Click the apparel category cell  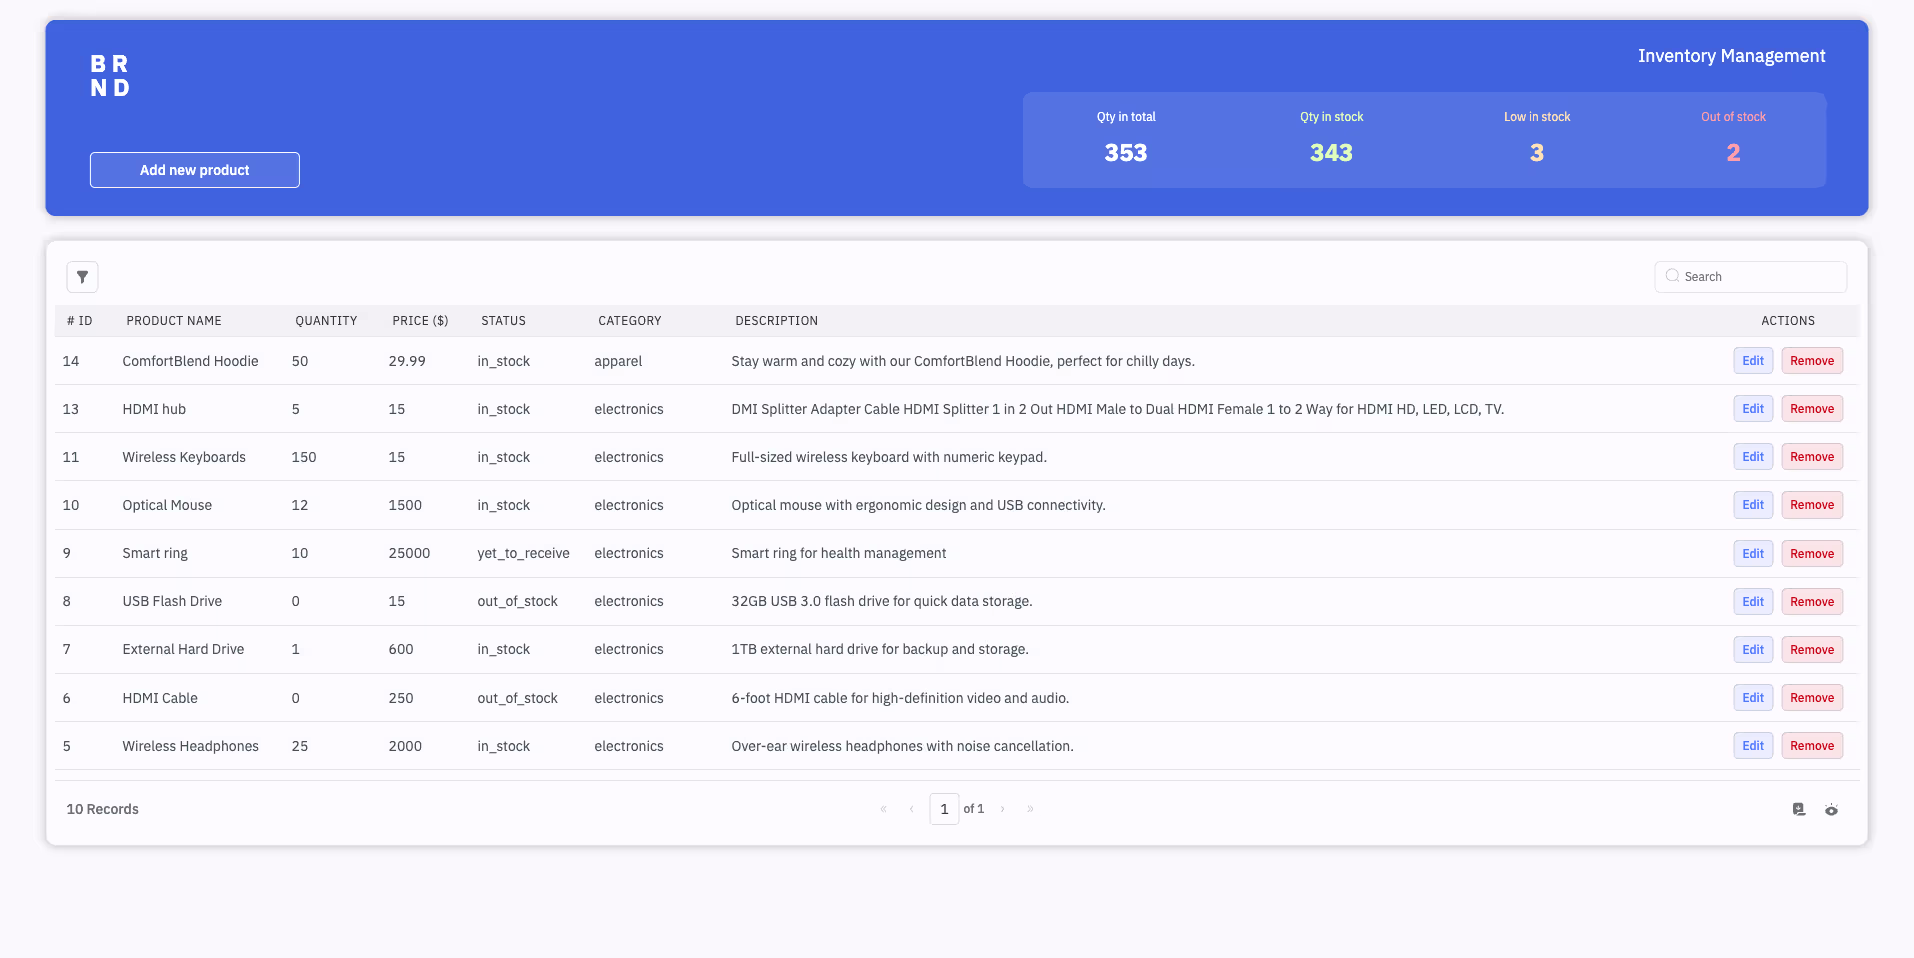[x=618, y=361]
